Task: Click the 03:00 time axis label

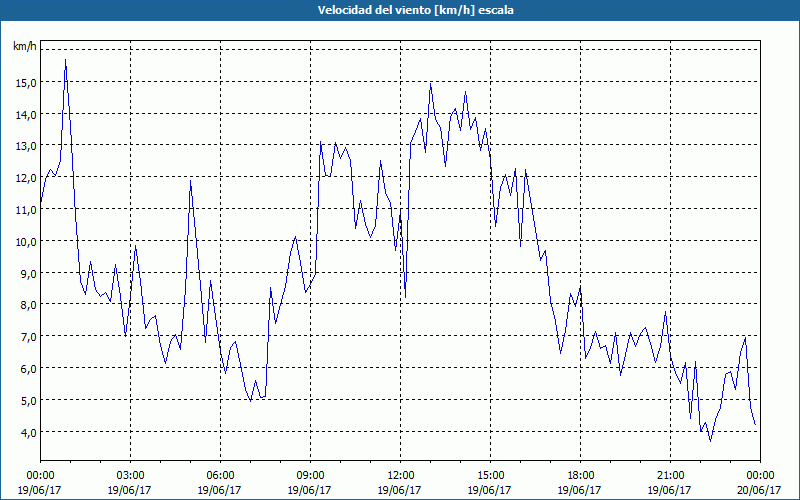Action: [x=131, y=476]
